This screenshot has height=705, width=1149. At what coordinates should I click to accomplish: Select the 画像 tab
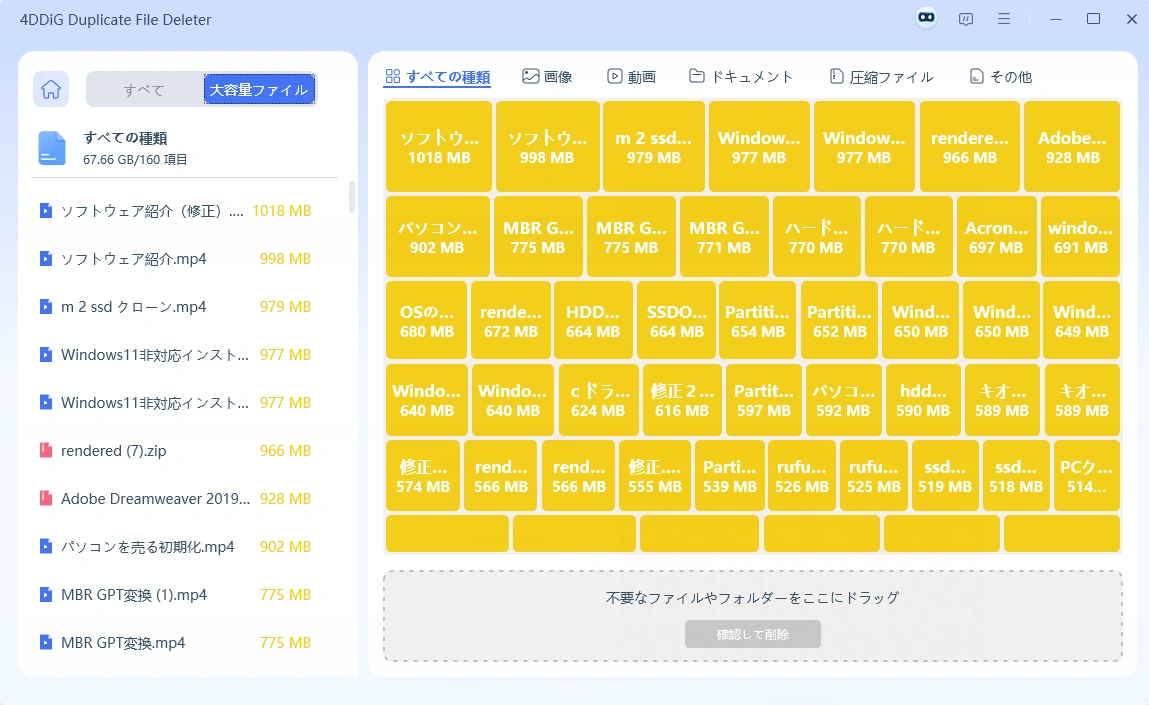[x=547, y=77]
